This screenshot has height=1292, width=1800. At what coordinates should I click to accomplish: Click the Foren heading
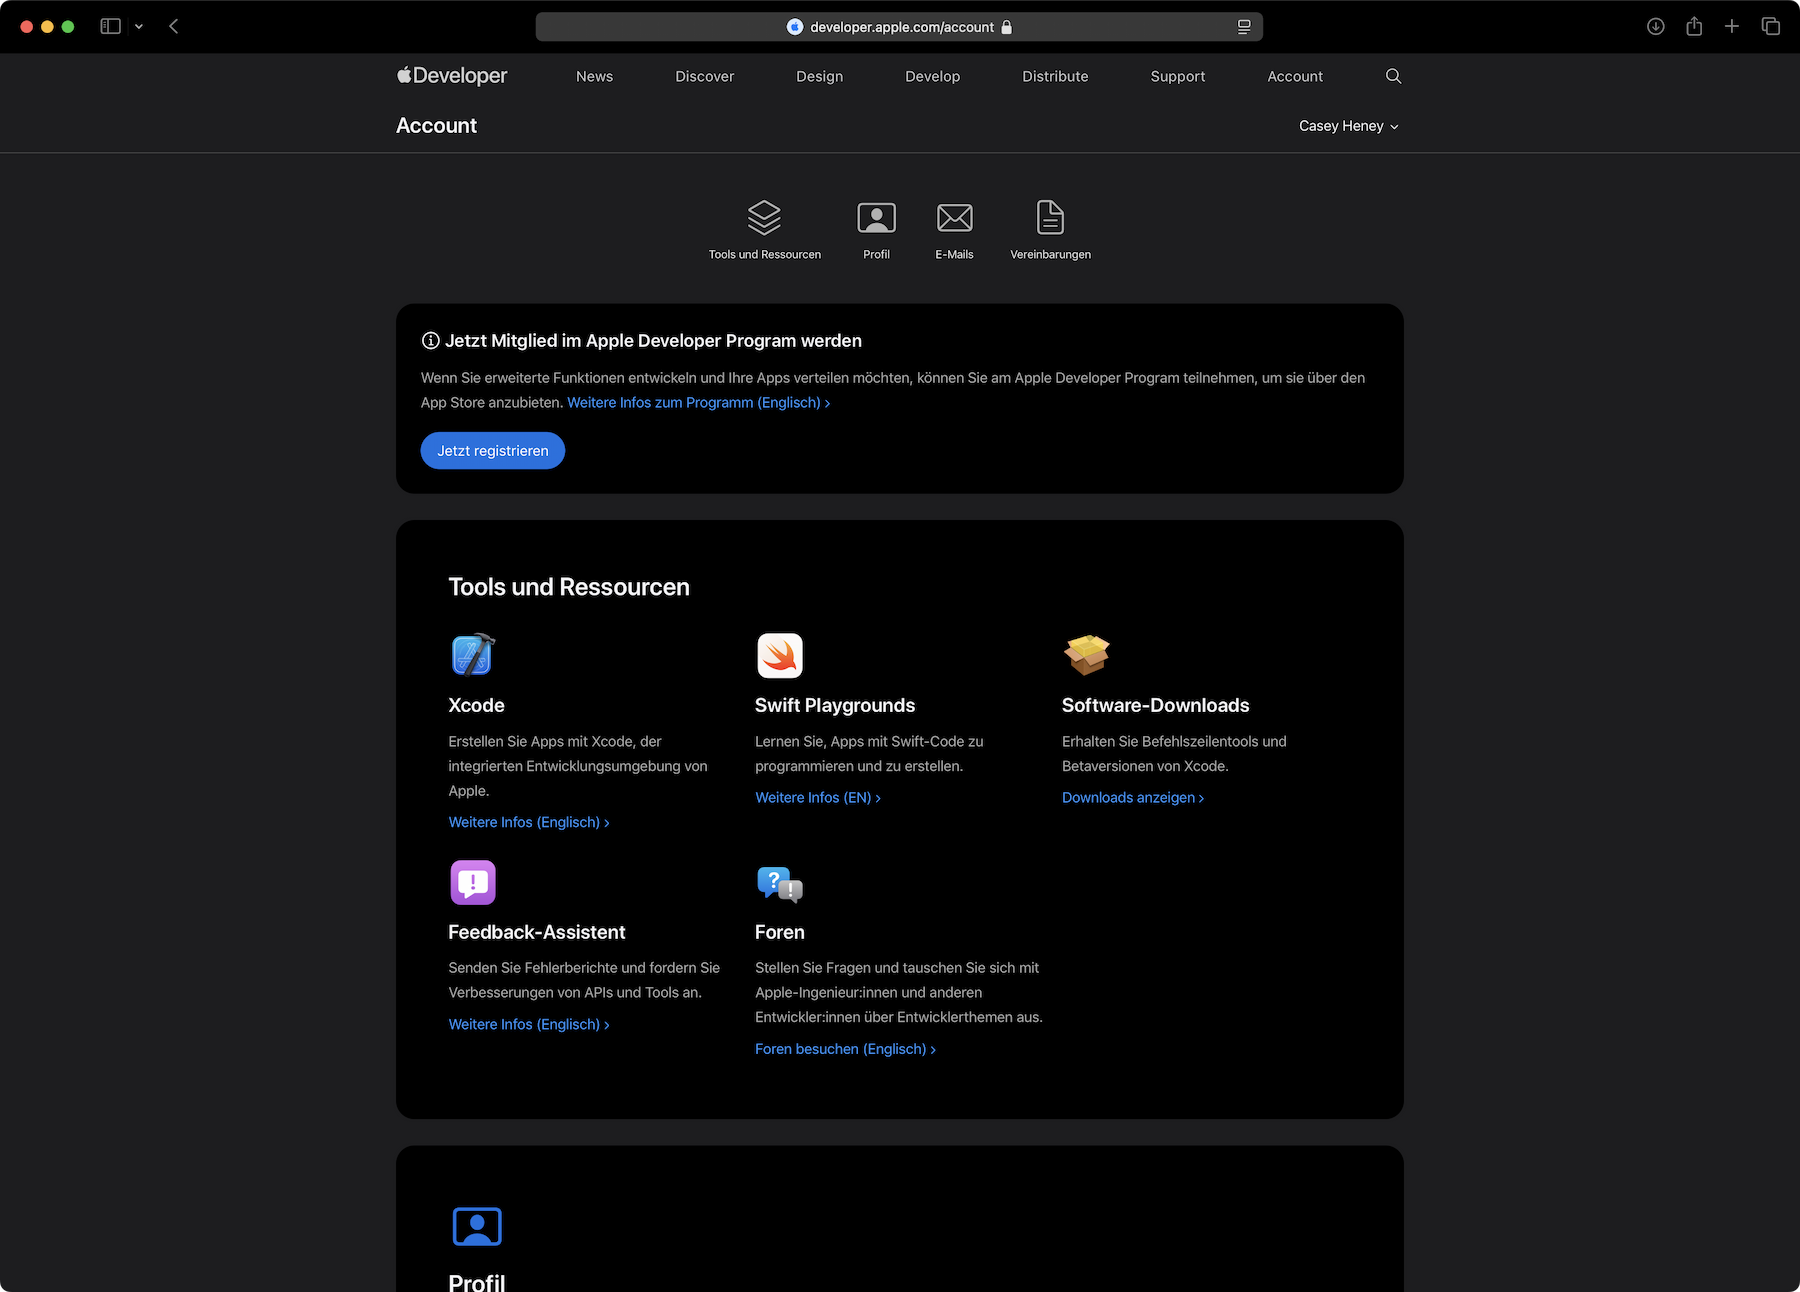pyautogui.click(x=780, y=932)
